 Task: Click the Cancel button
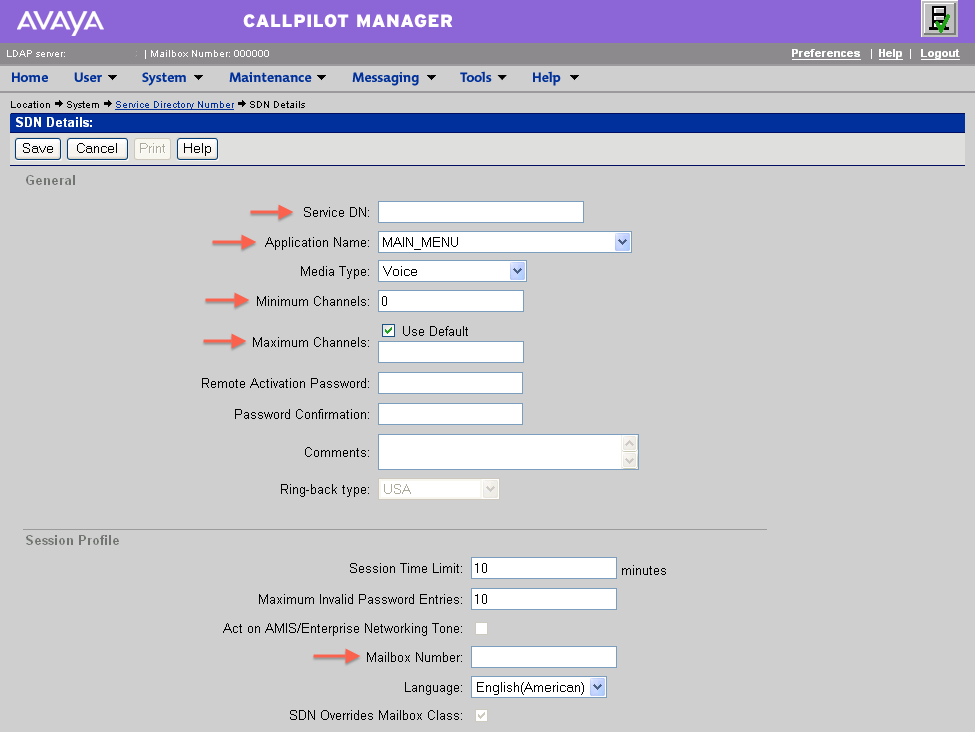97,149
